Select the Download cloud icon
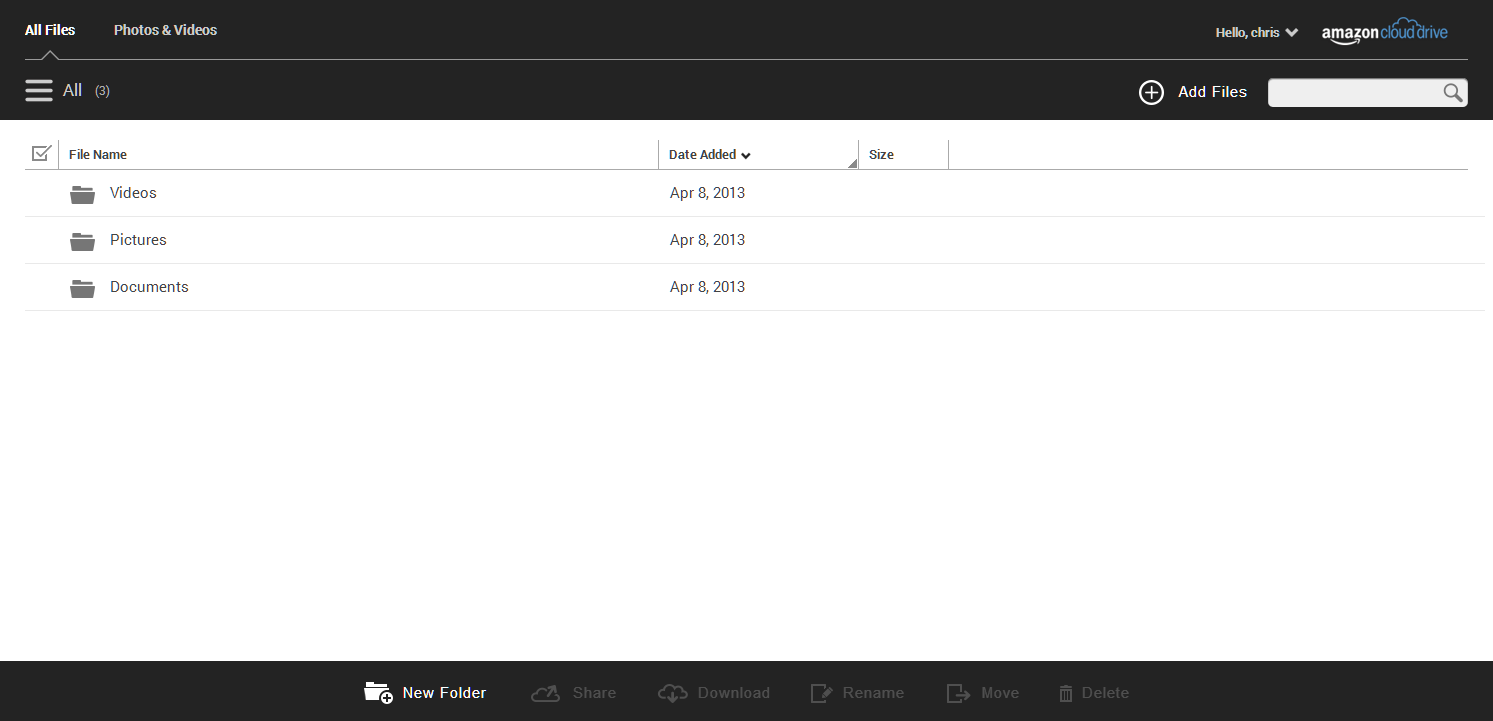The height and width of the screenshot is (721, 1493). tap(672, 692)
